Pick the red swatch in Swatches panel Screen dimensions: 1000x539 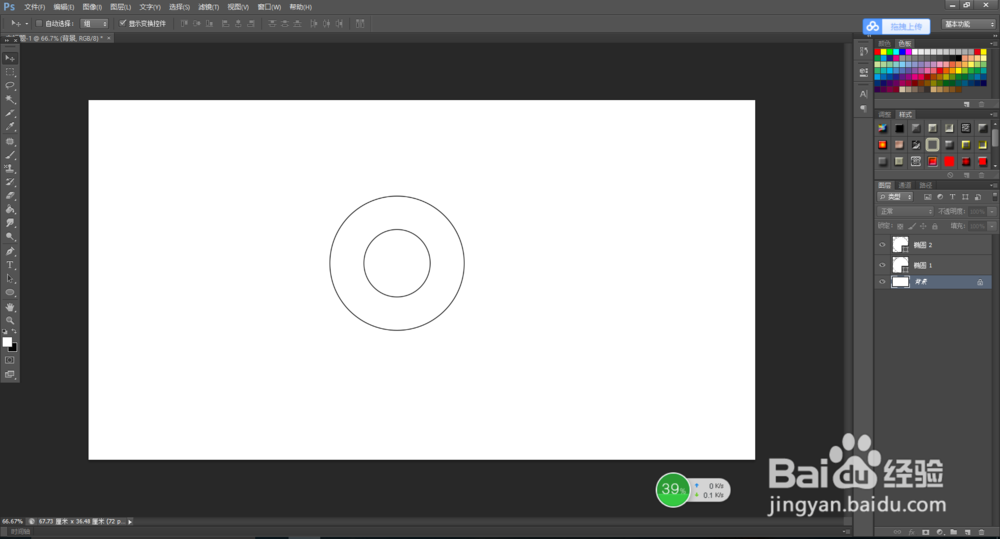878,52
